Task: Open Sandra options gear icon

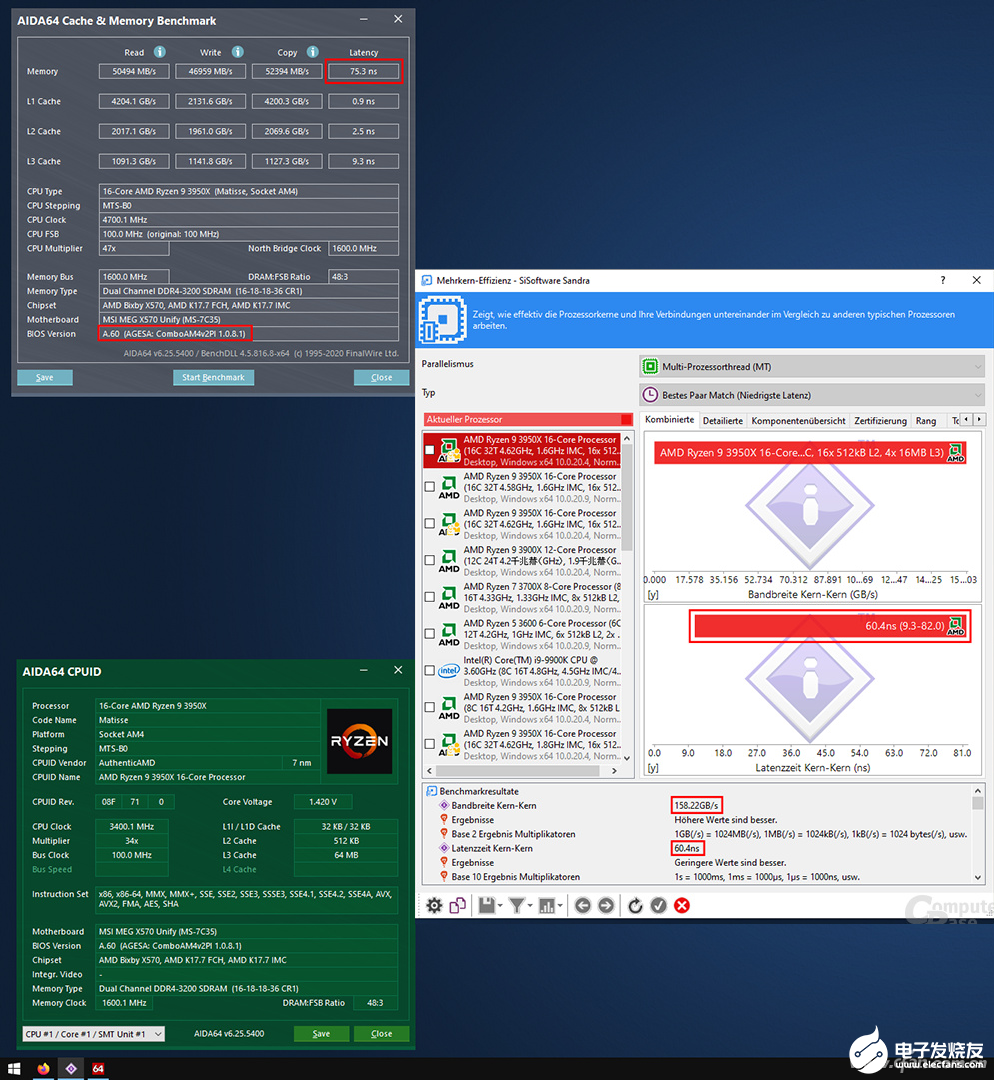Action: [434, 905]
